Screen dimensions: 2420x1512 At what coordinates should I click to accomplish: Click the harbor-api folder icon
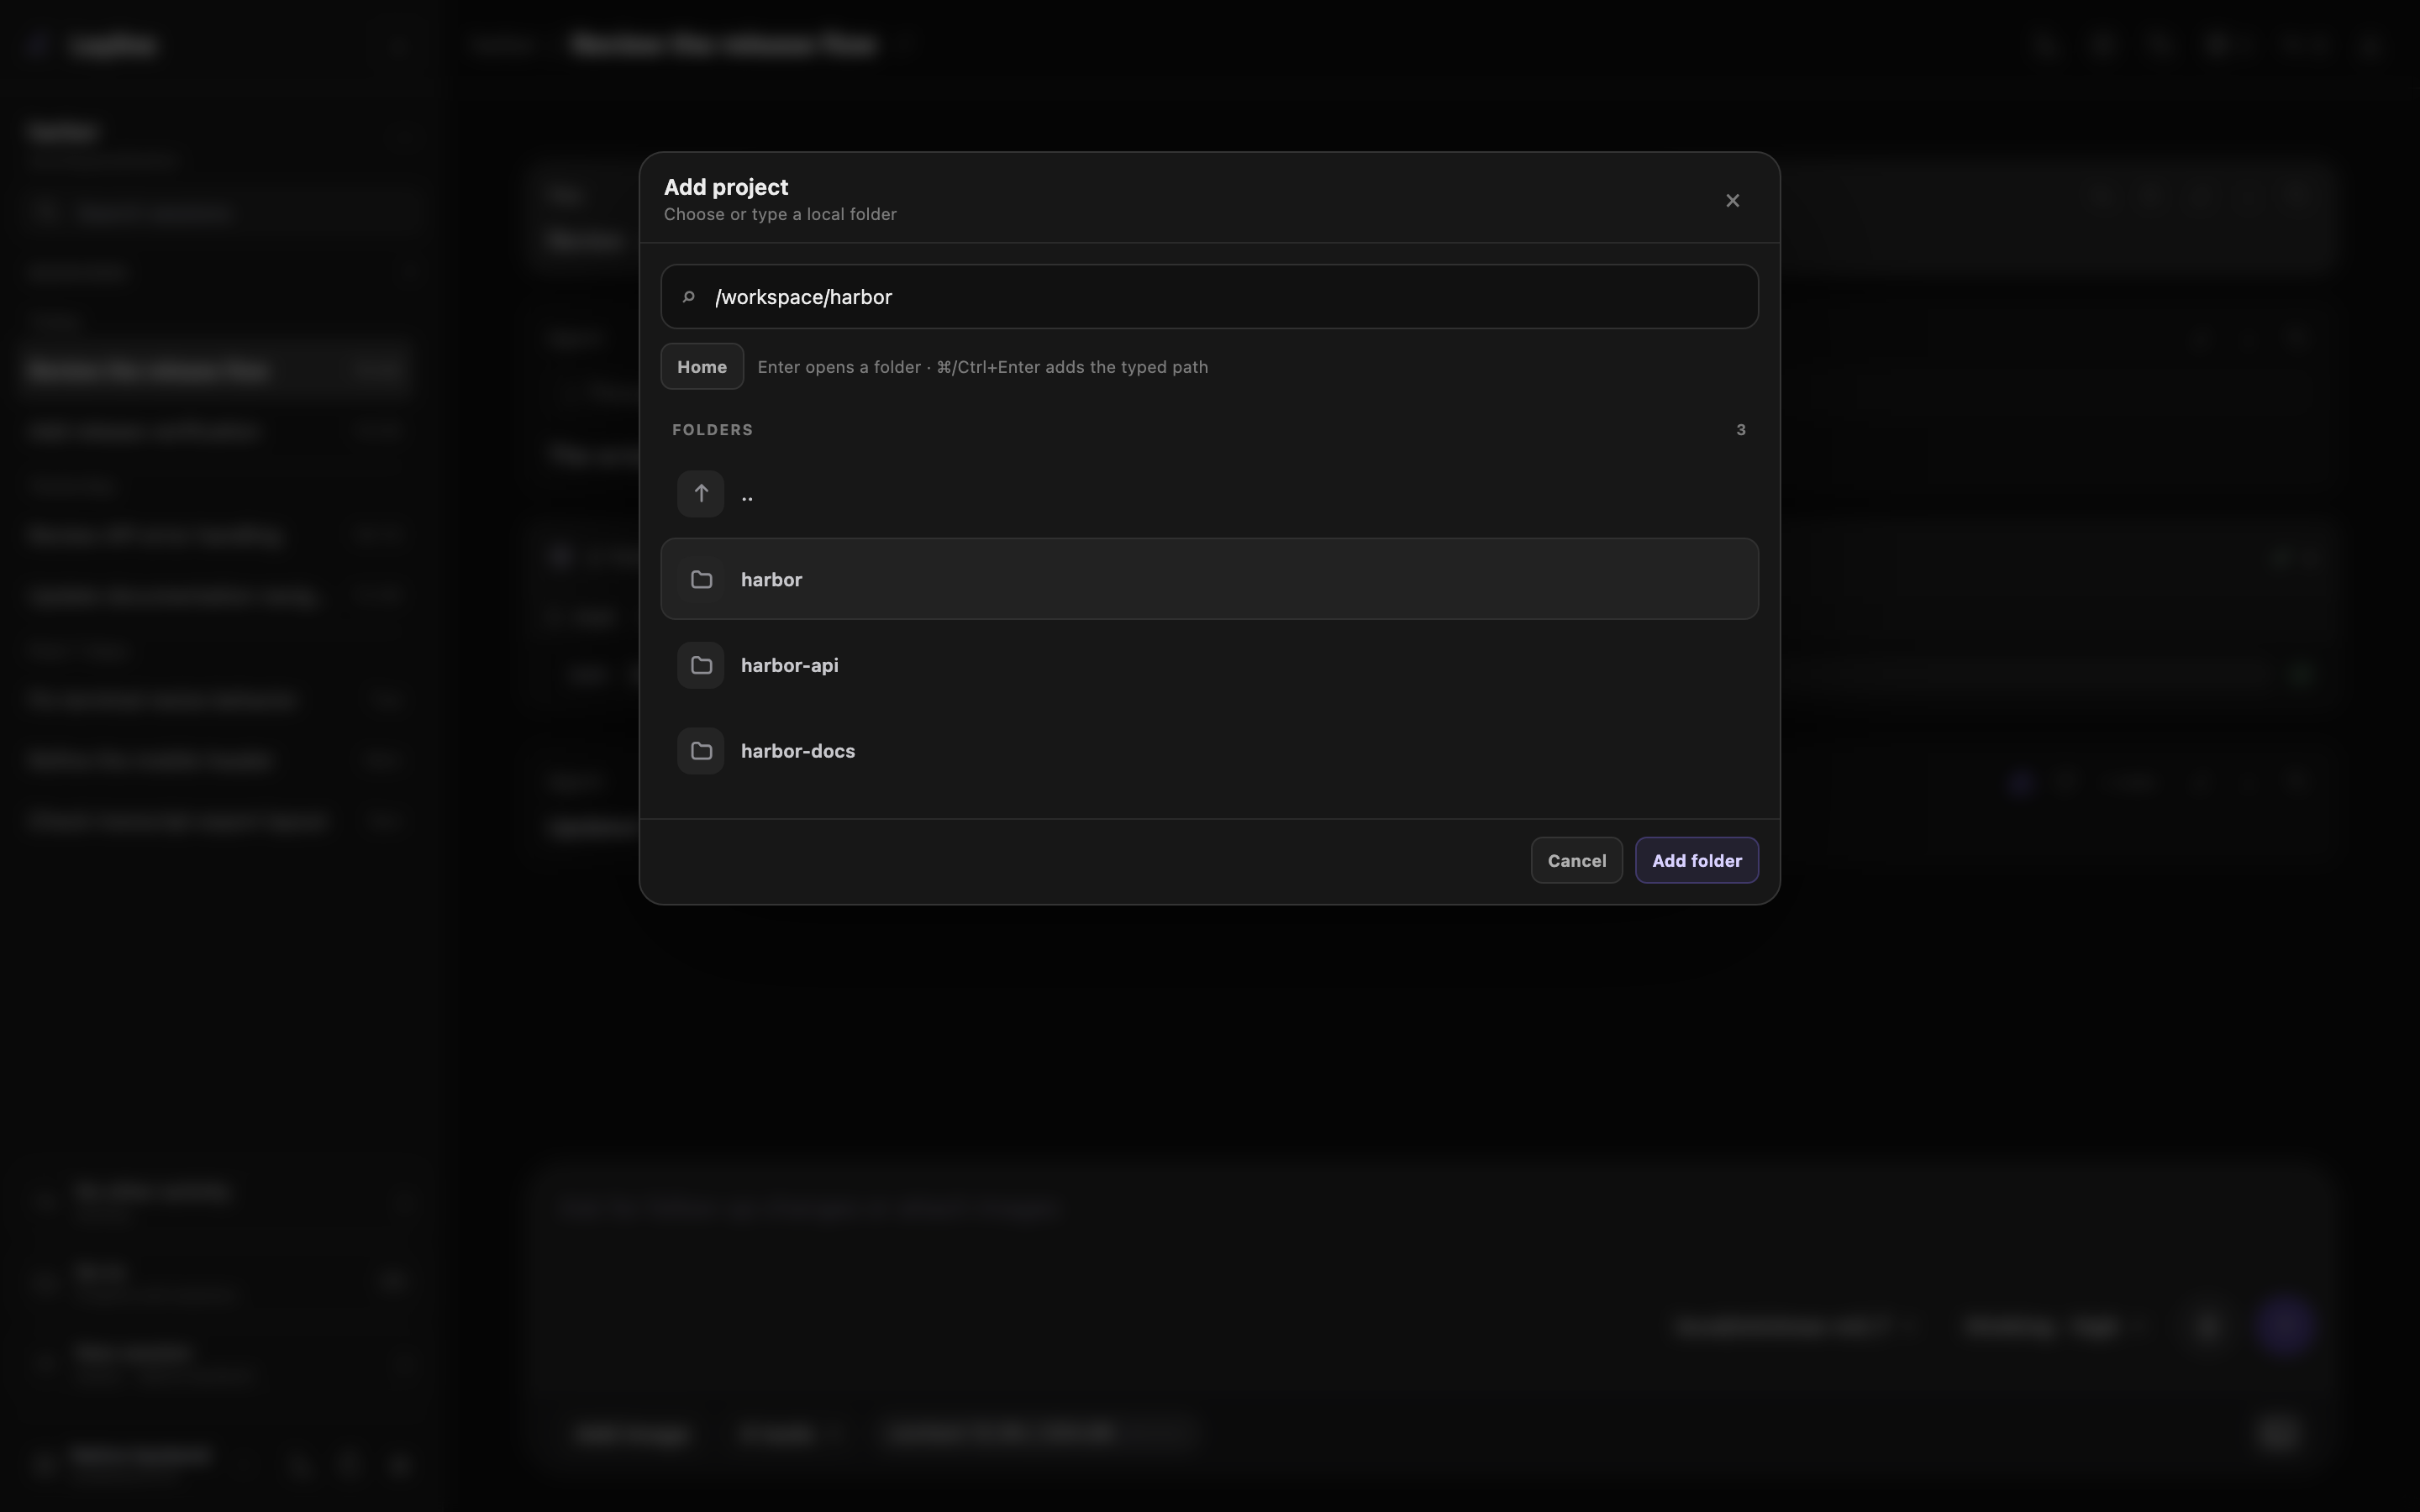701,665
